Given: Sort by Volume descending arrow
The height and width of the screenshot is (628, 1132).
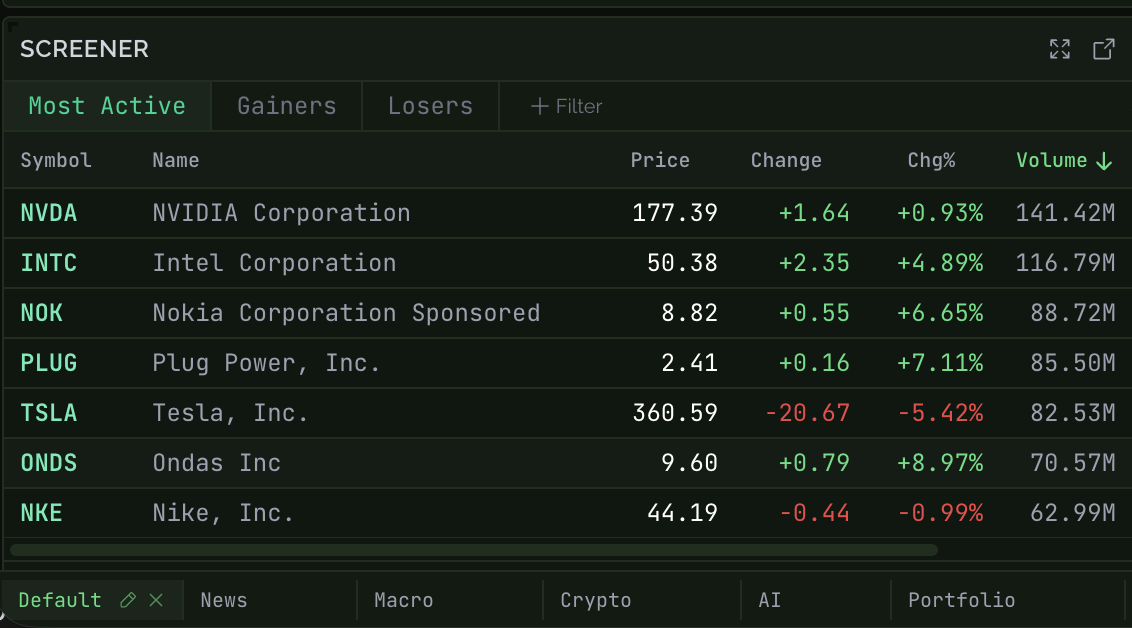Looking at the screenshot, I should click(1104, 161).
